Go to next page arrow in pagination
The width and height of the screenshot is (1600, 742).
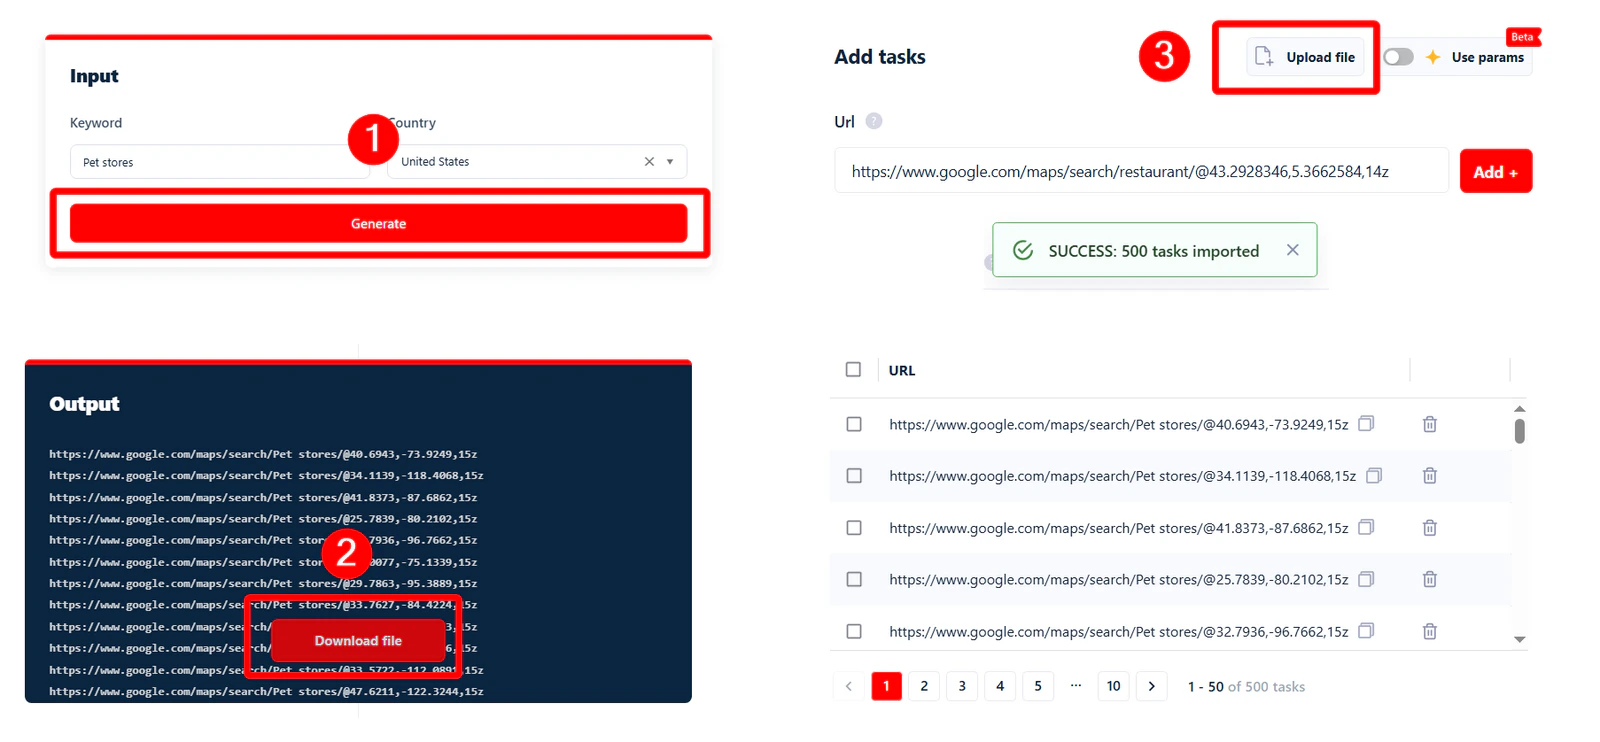(x=1152, y=686)
